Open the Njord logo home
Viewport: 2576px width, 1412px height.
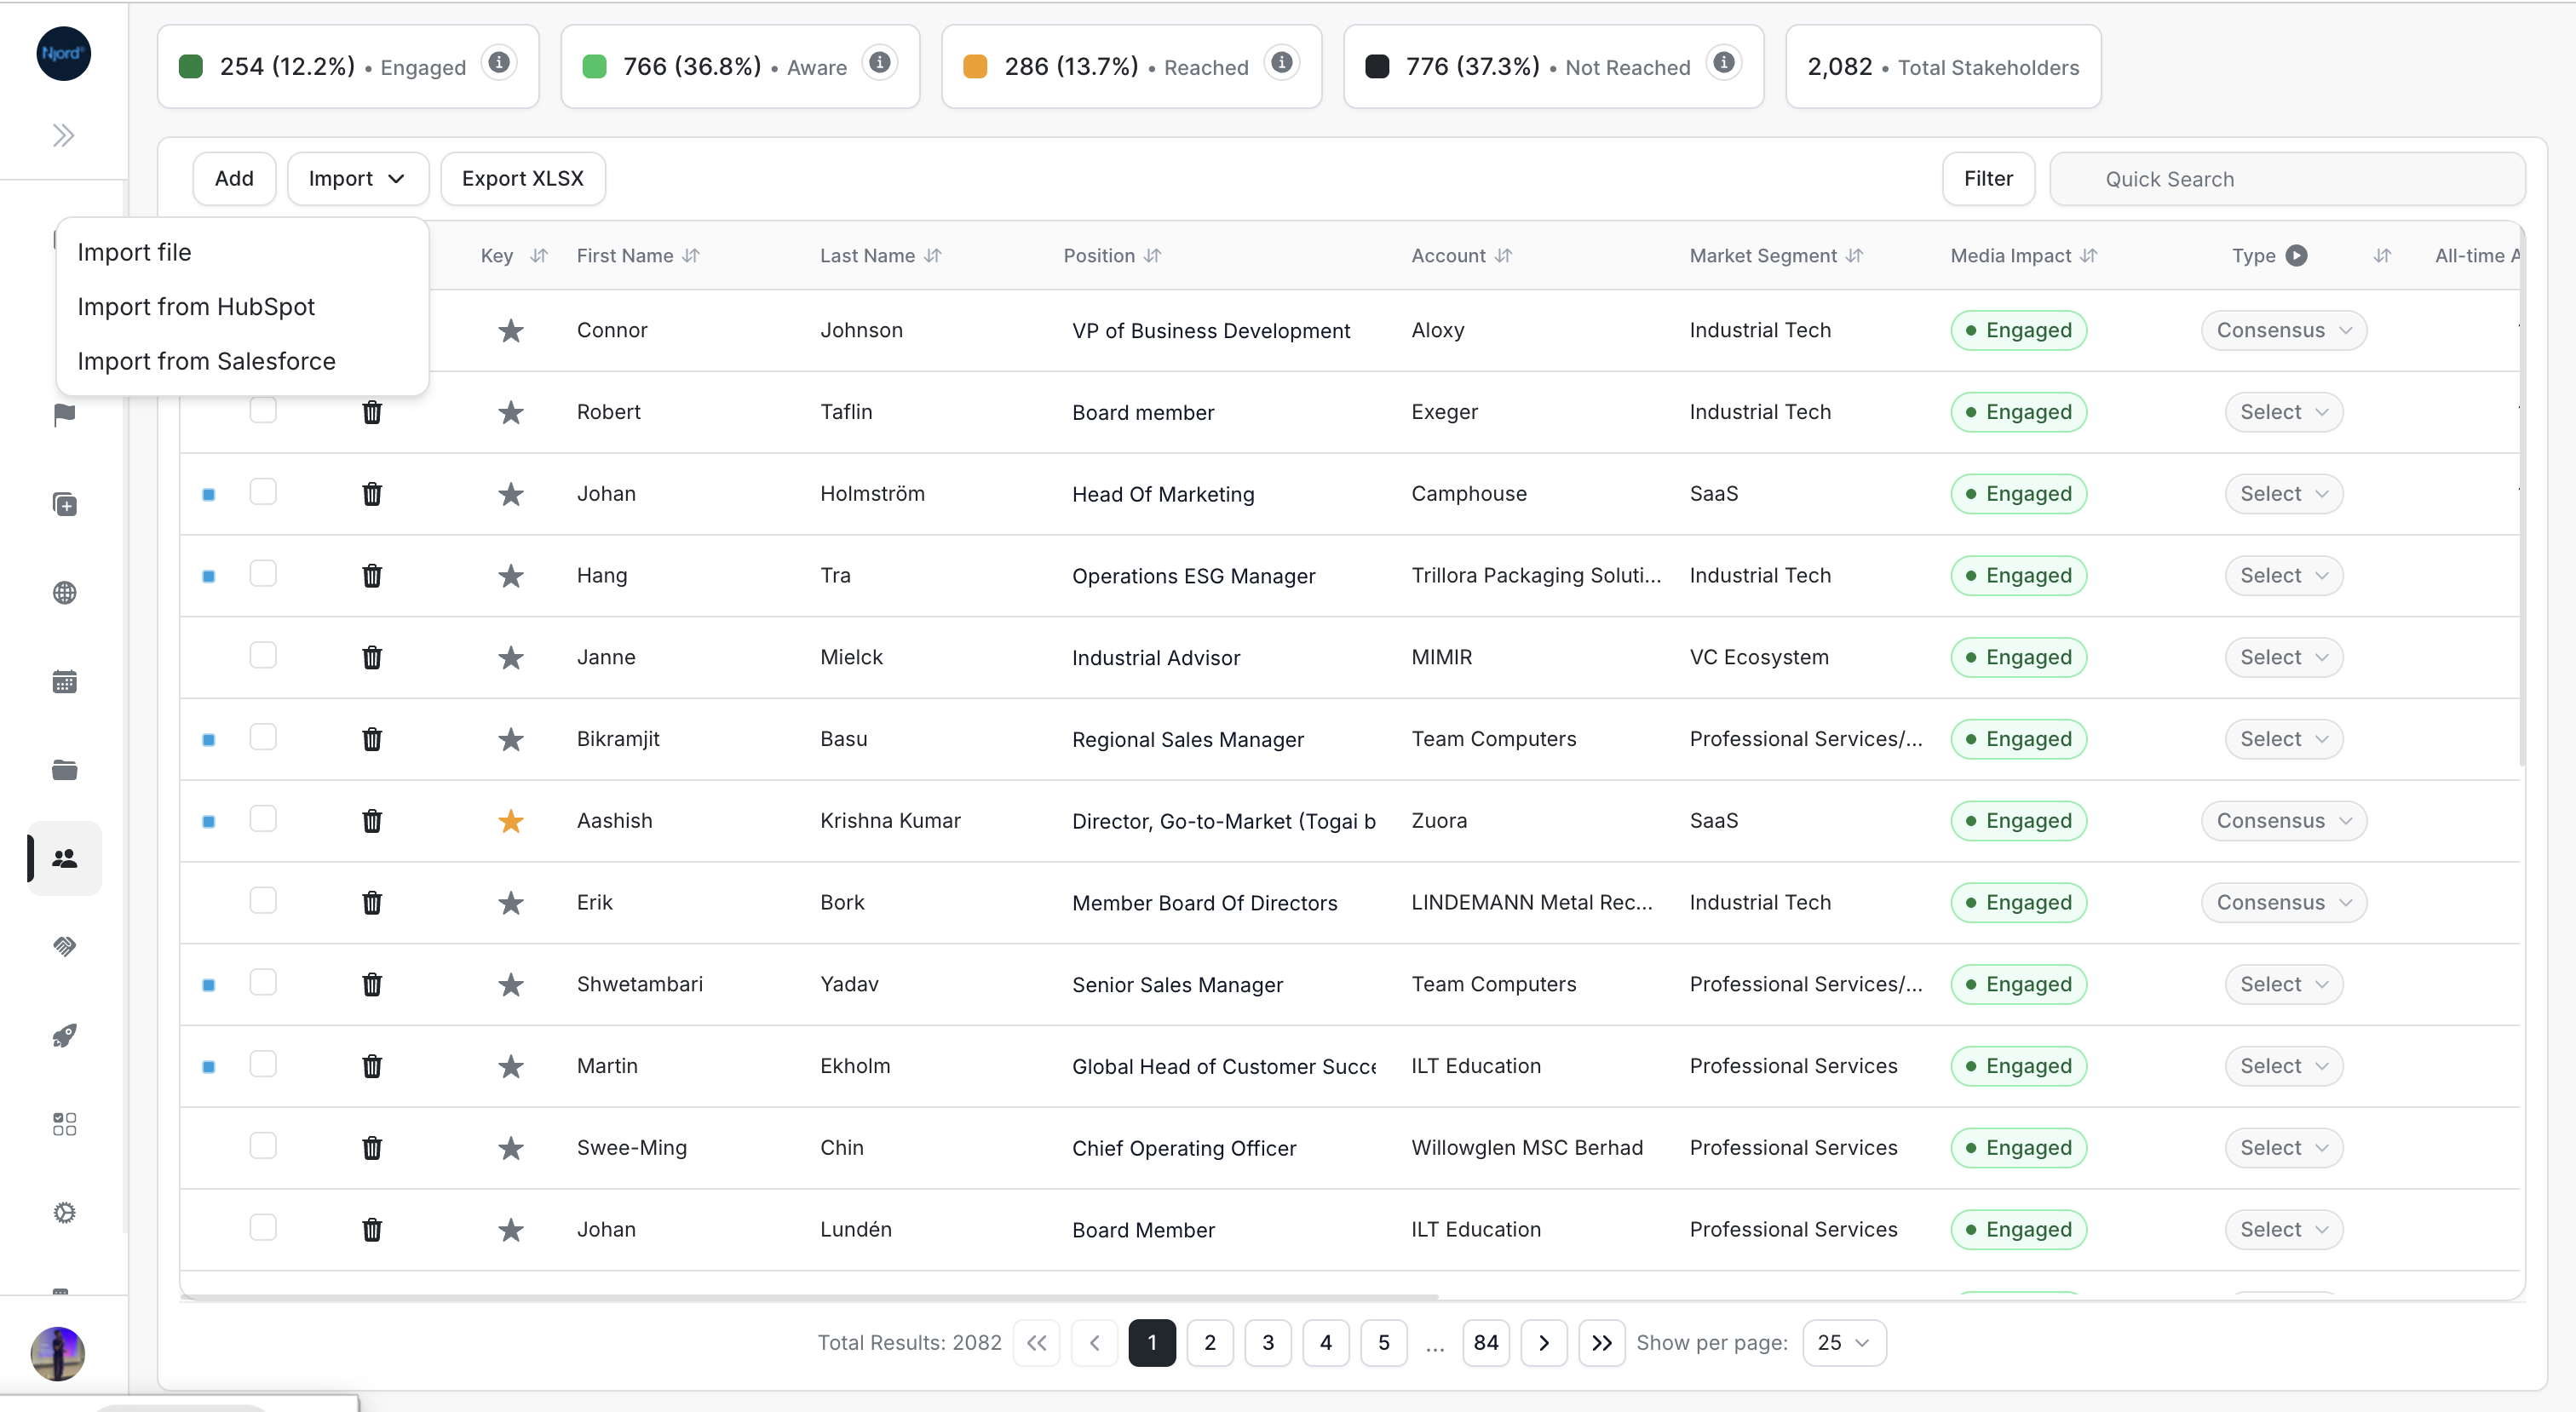pyautogui.click(x=64, y=54)
